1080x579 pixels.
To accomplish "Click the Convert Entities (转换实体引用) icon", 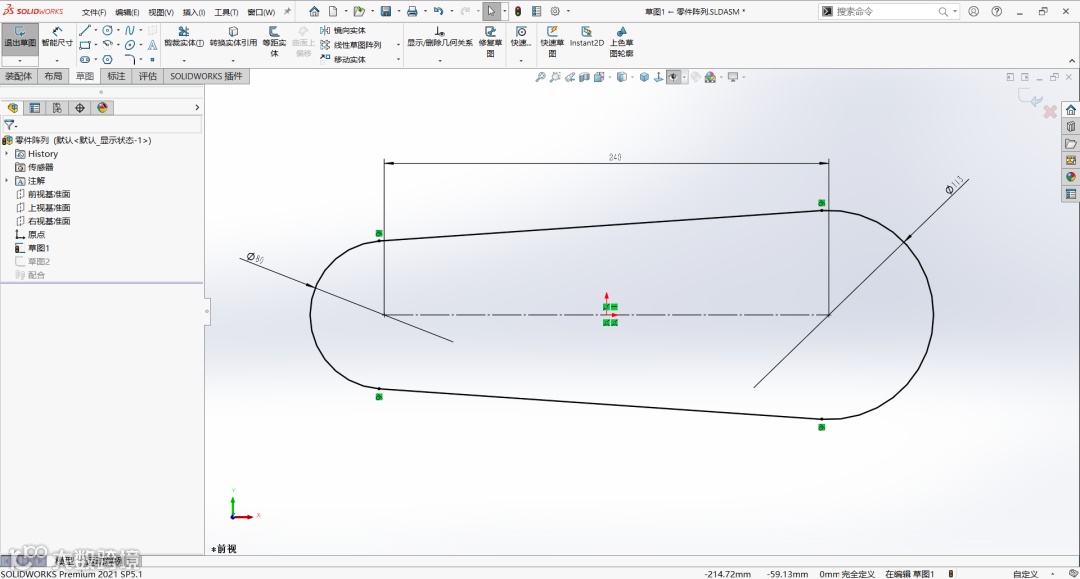I will [x=233, y=37].
